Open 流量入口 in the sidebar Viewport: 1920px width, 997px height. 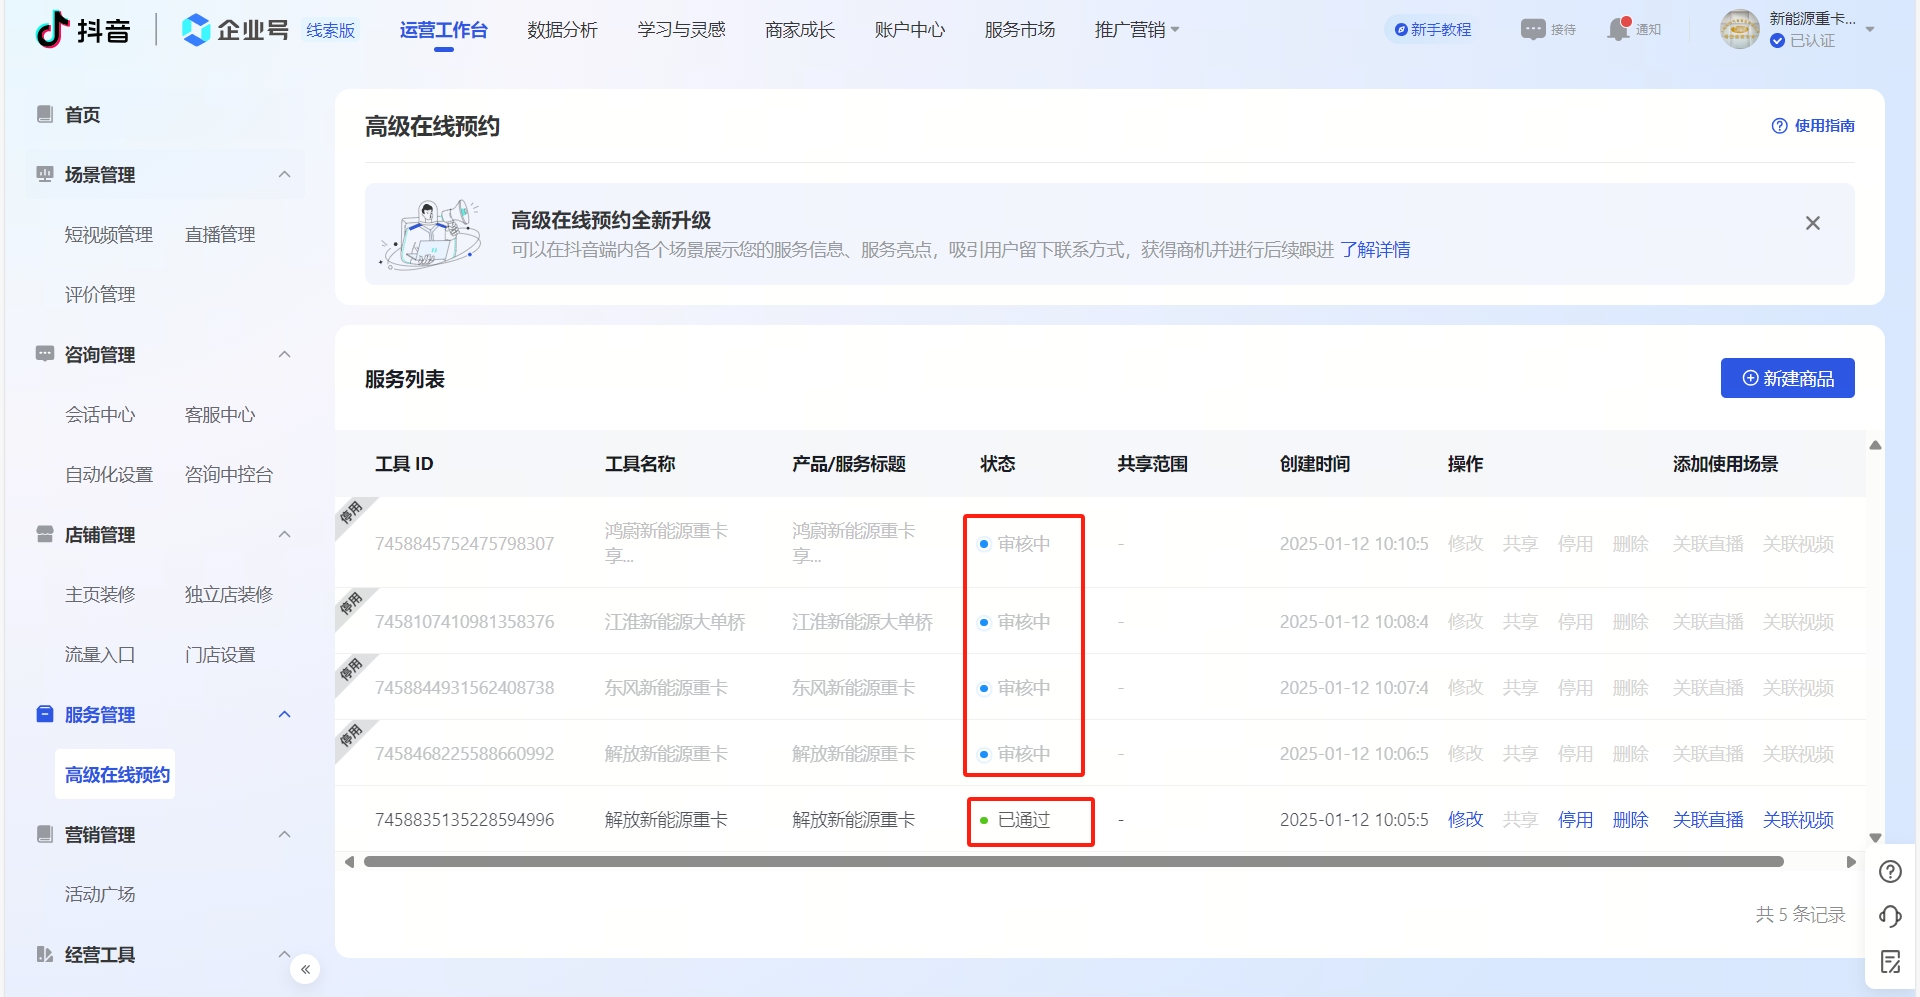[100, 655]
